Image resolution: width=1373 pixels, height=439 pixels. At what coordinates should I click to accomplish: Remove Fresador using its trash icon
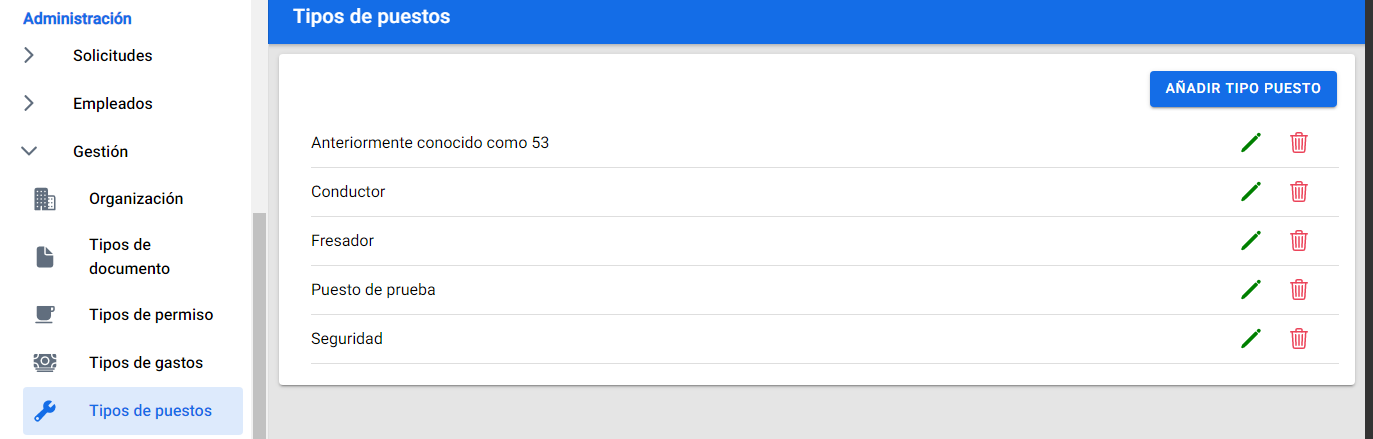pyautogui.click(x=1298, y=241)
